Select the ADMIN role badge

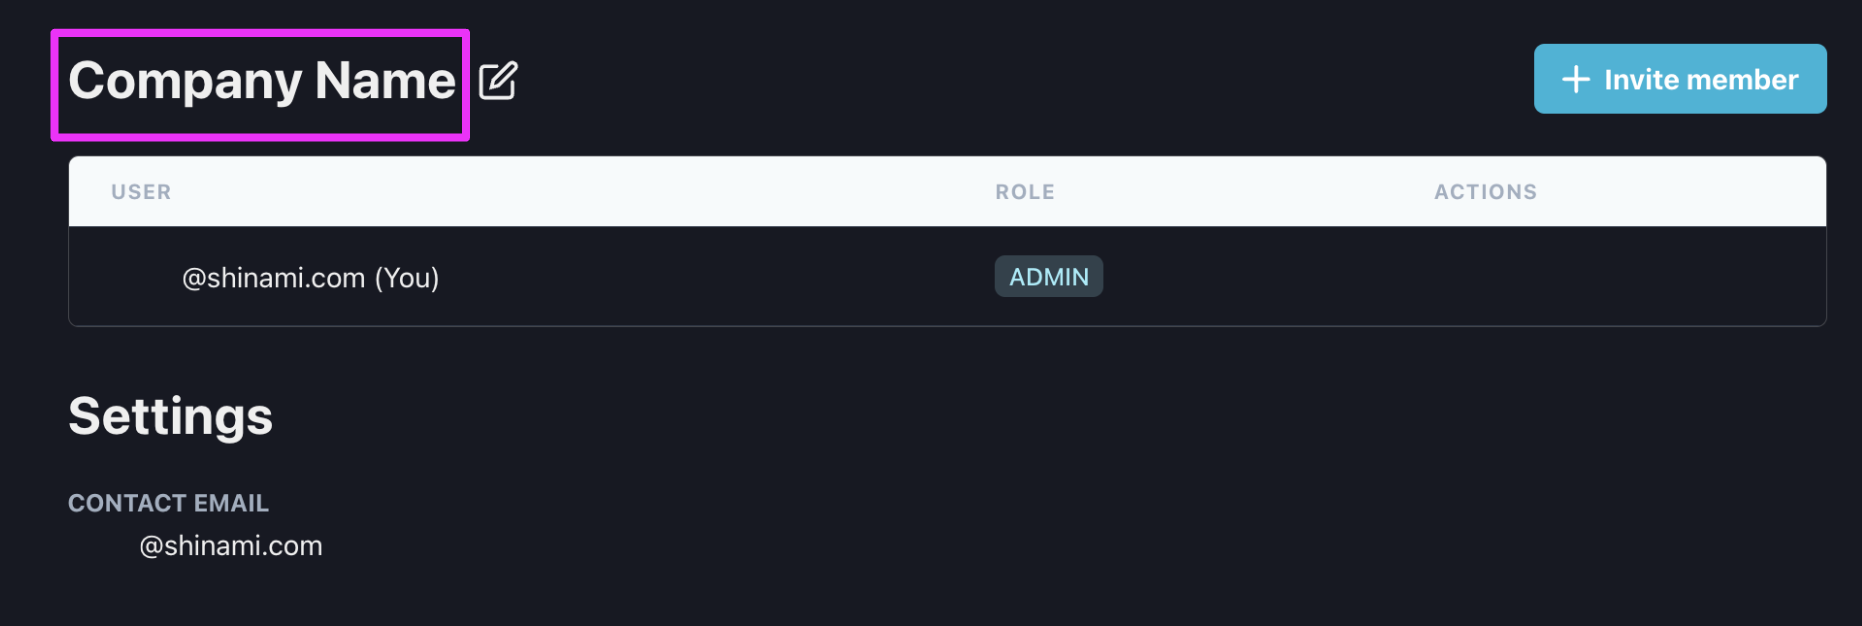click(1049, 277)
